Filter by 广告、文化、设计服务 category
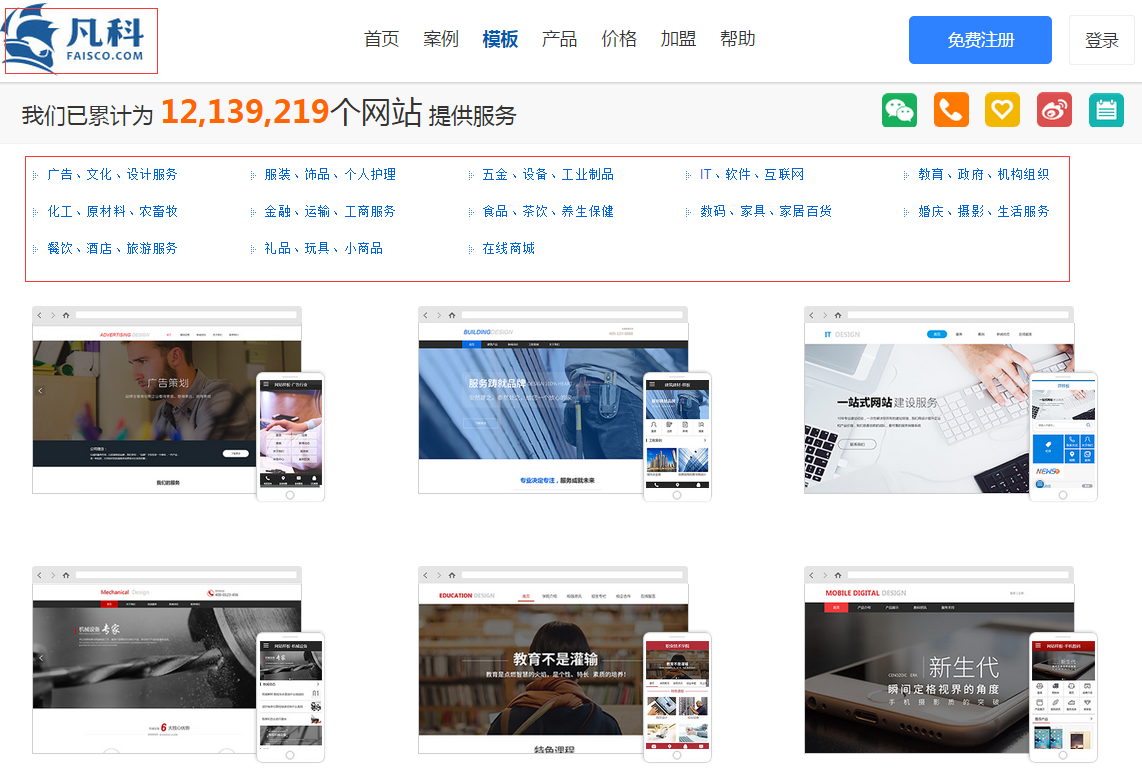Screen dimensions: 1142x769 click(112, 174)
